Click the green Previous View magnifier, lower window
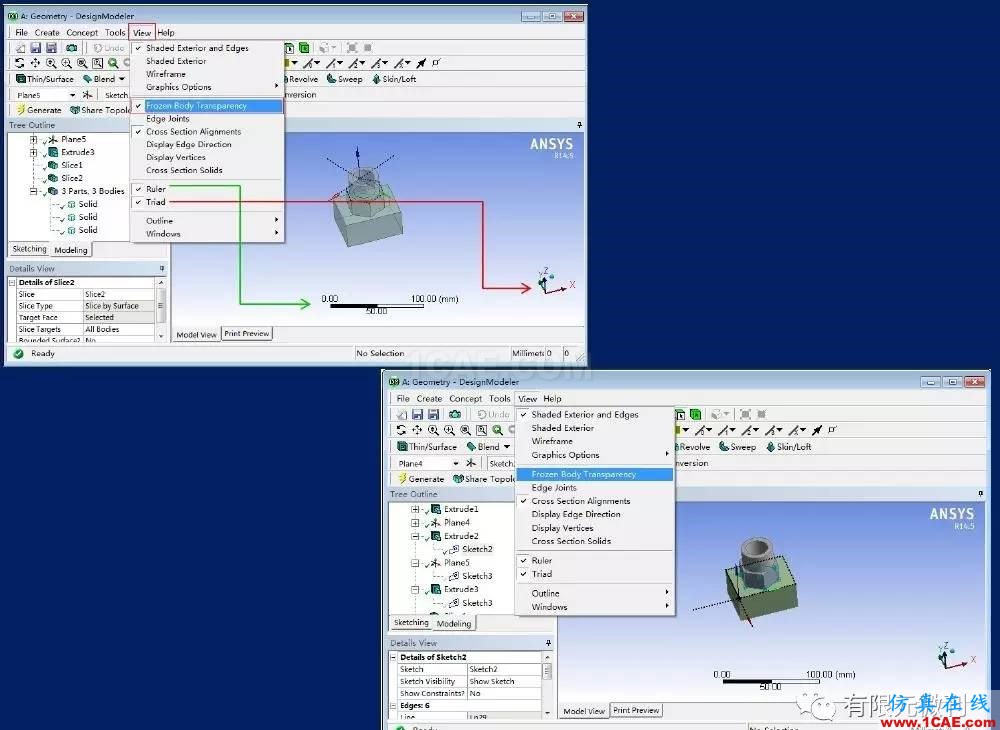This screenshot has width=1000, height=730. [497, 430]
